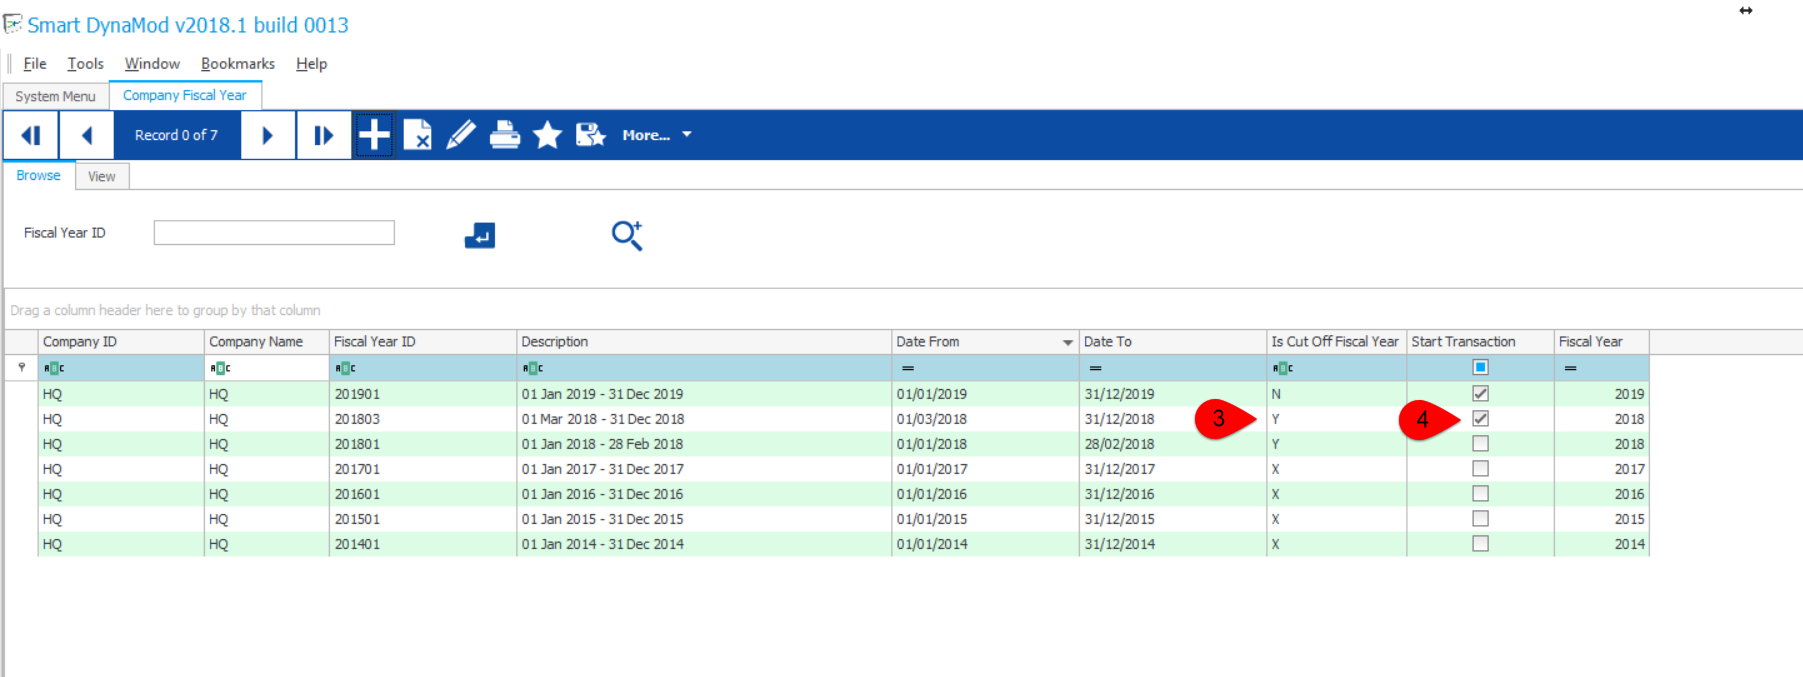Open the File menu
1803x677 pixels.
35,64
